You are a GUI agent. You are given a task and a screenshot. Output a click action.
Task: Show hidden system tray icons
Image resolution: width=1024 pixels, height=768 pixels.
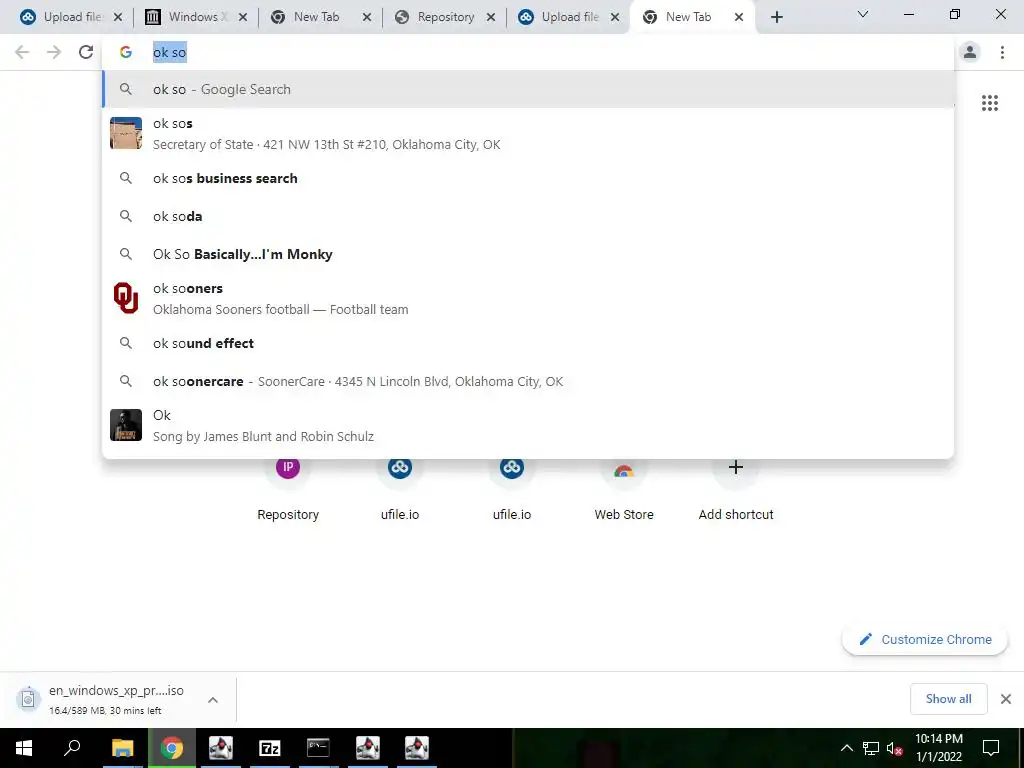pyautogui.click(x=846, y=748)
